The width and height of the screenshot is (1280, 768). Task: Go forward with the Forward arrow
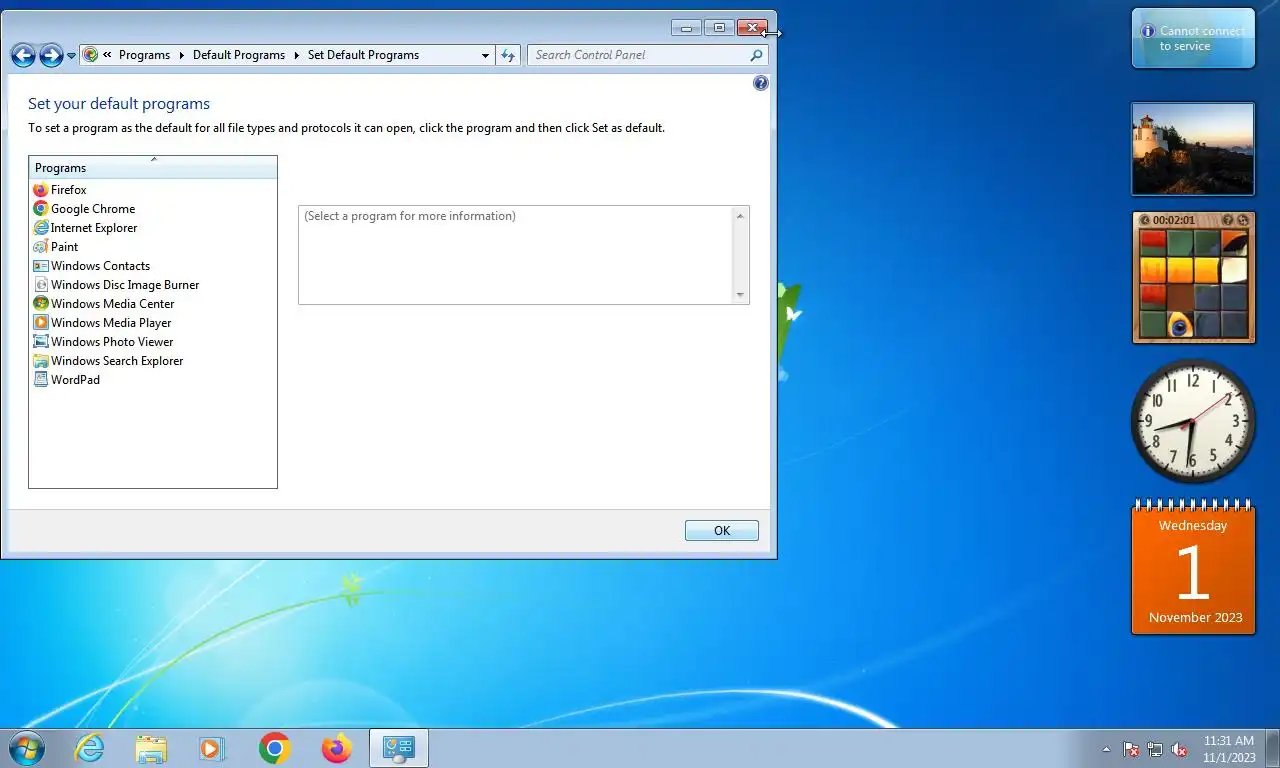(51, 55)
